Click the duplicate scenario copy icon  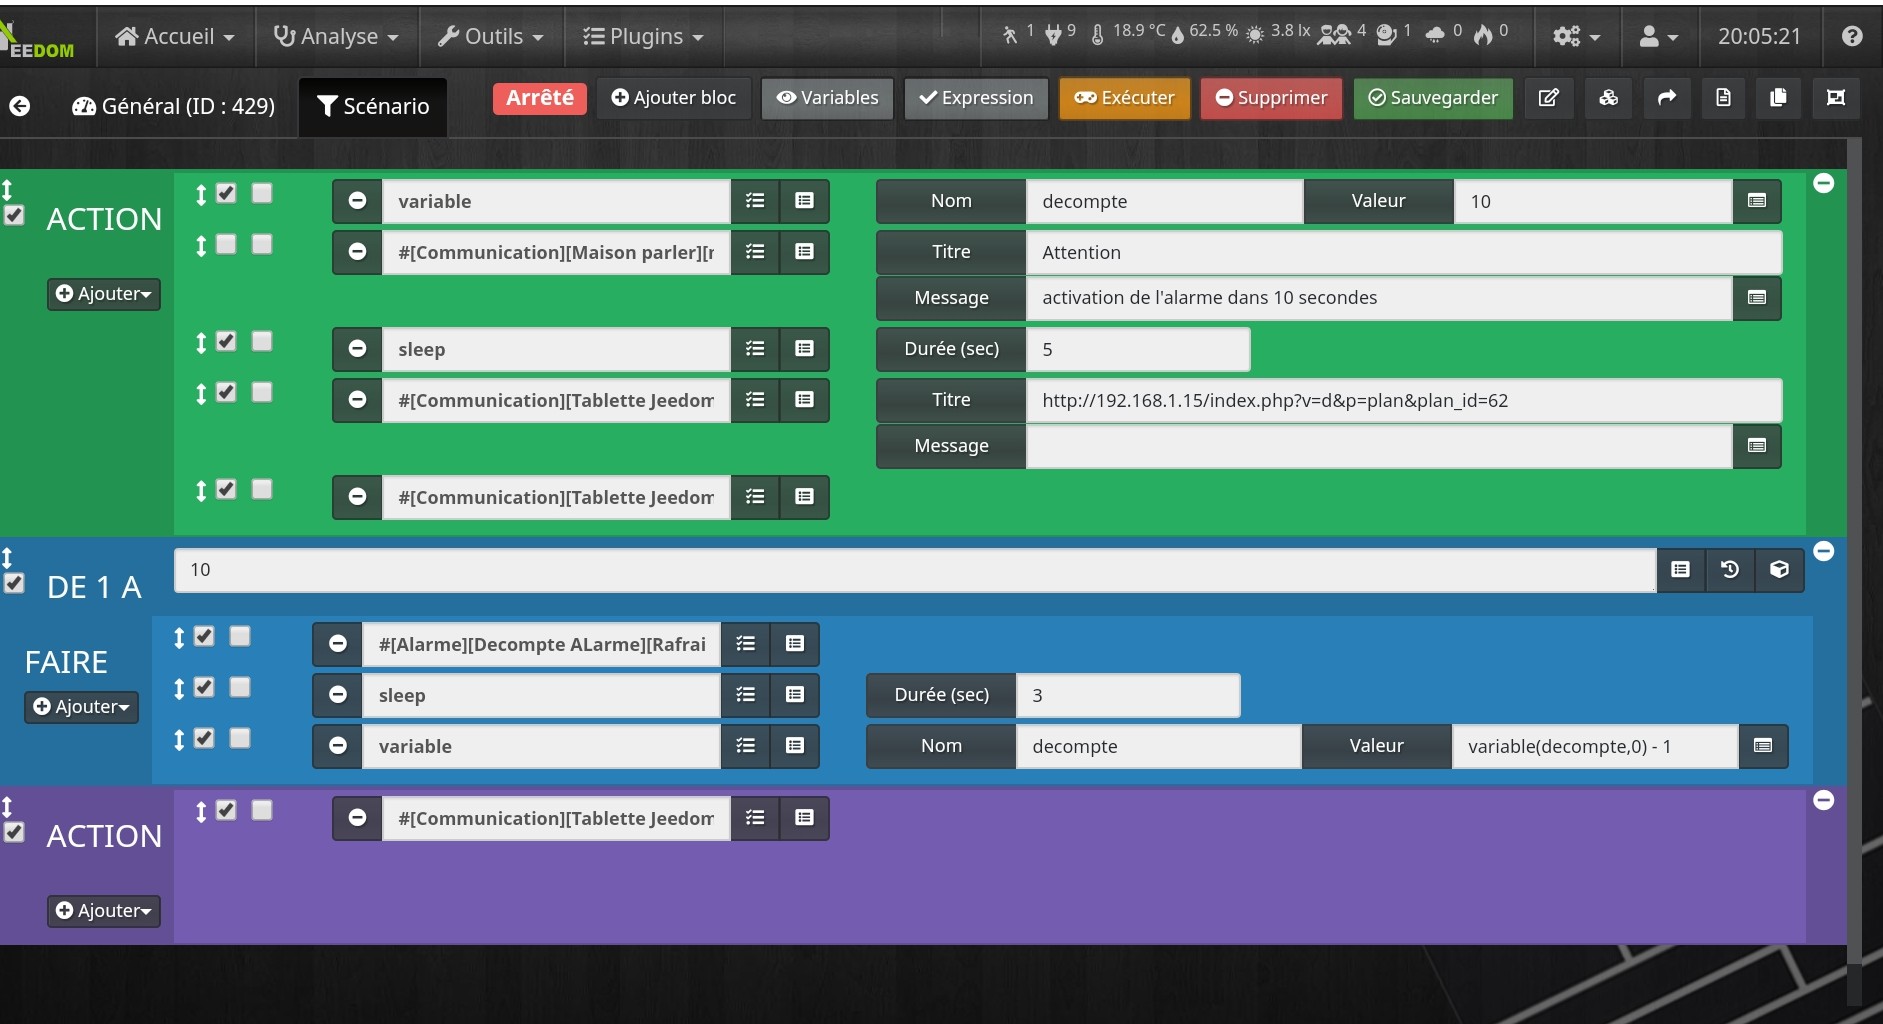(x=1778, y=98)
